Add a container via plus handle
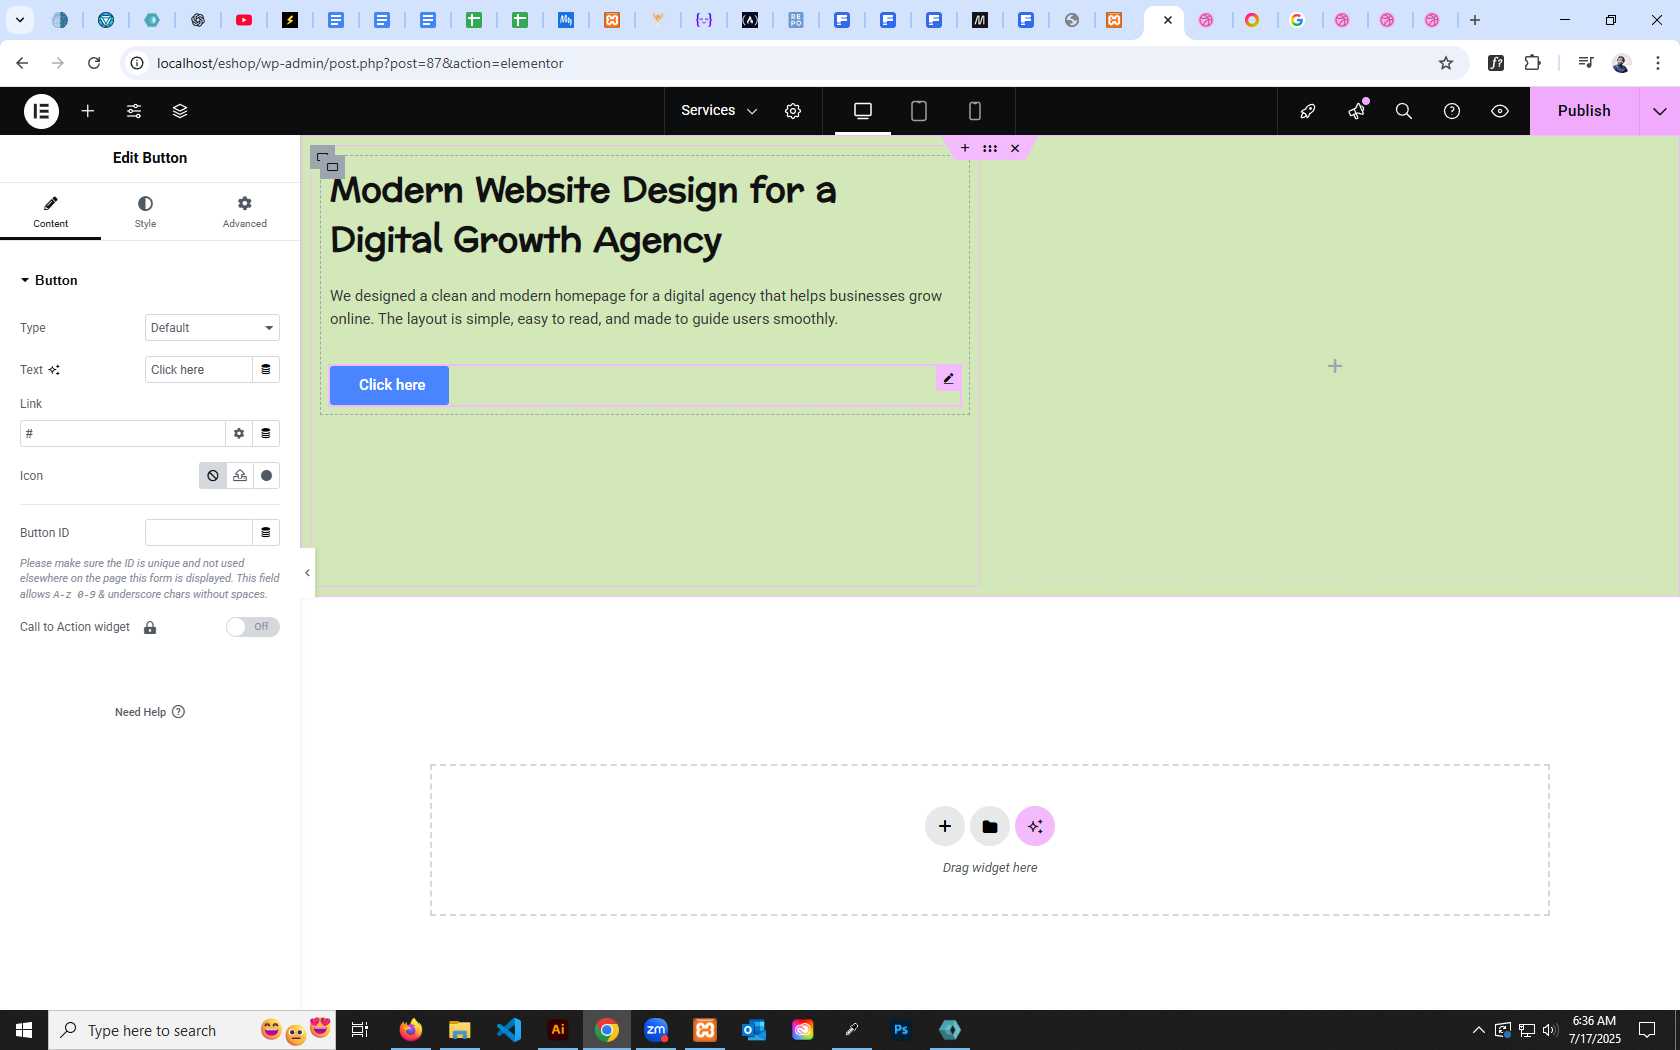 (x=965, y=148)
